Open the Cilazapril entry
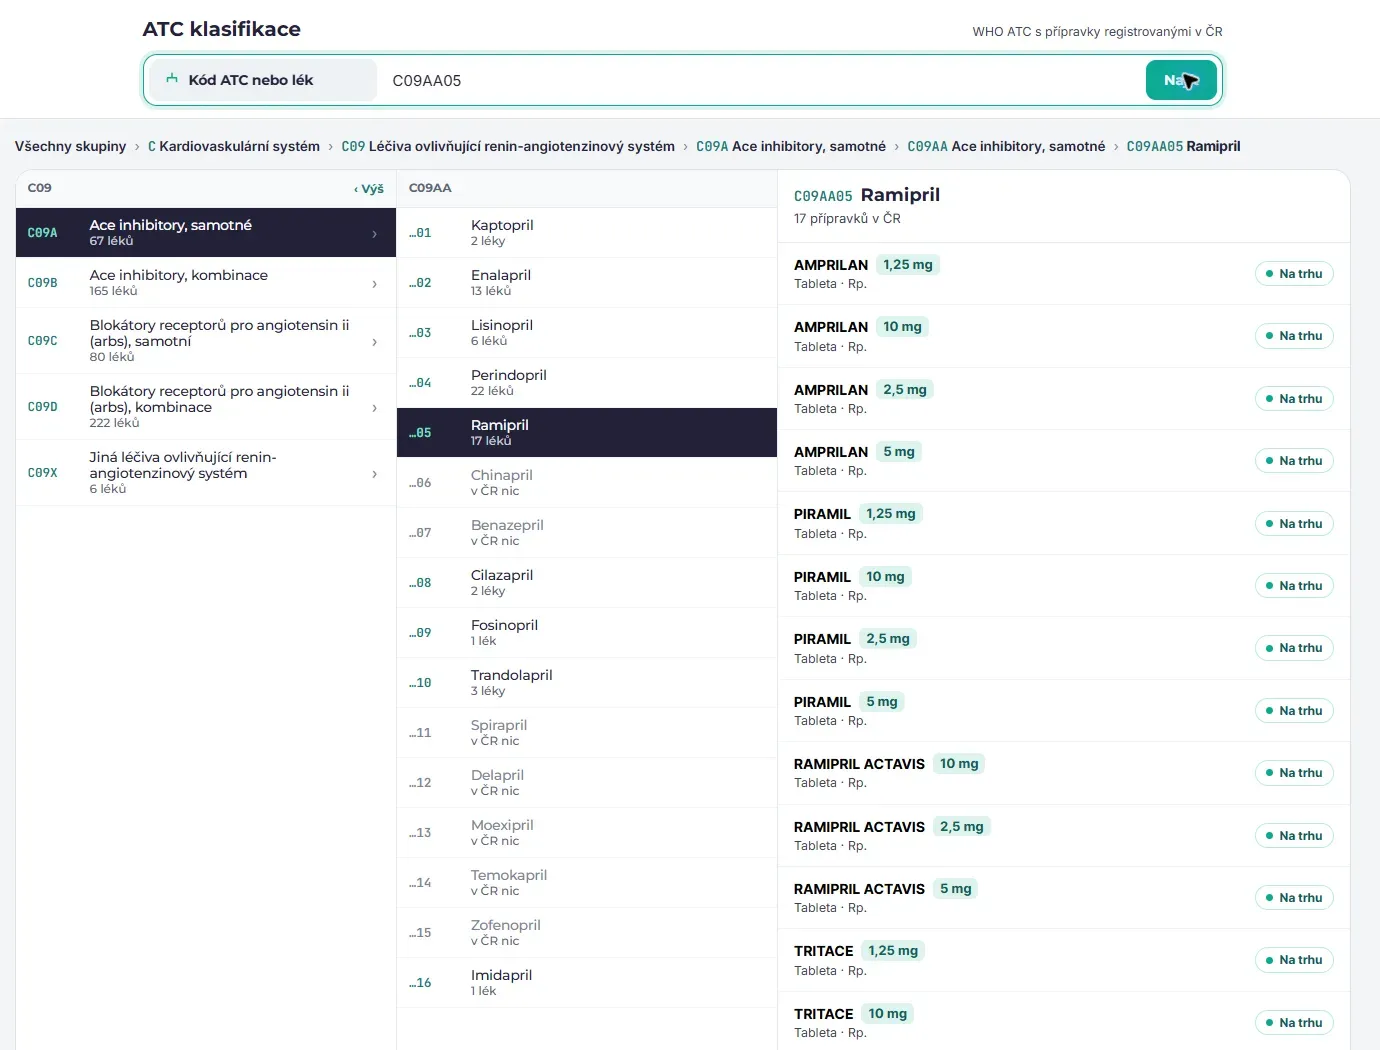 (587, 583)
